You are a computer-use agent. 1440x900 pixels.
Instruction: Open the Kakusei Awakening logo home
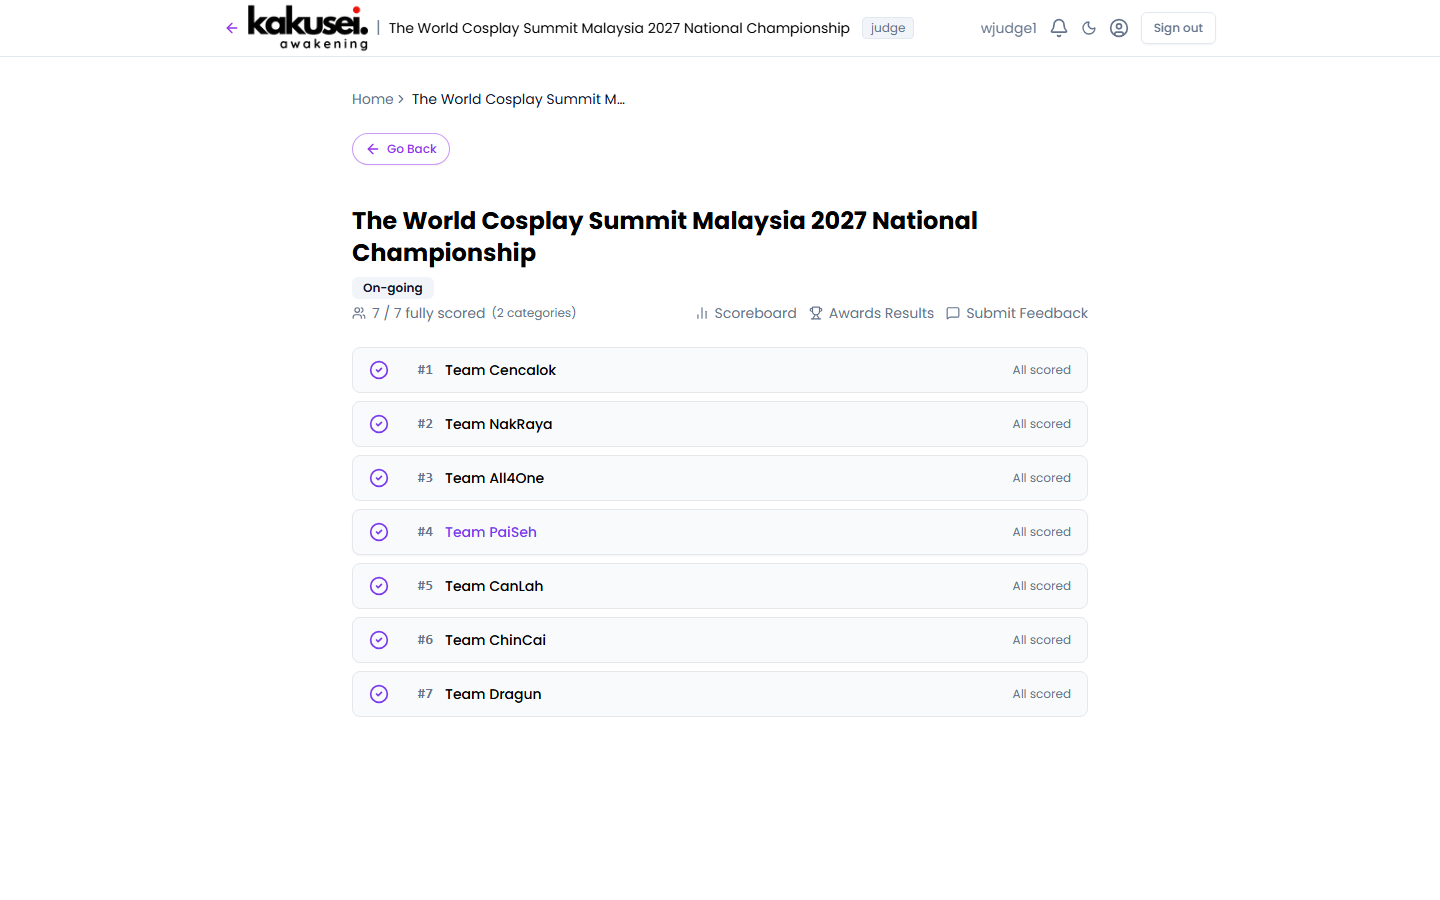pos(308,27)
